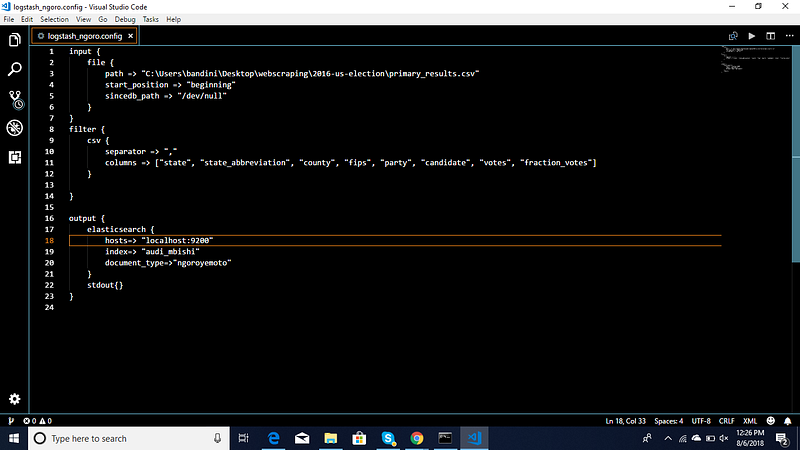The image size is (800, 450).
Task: Run the file with the play icon
Action: (752, 36)
